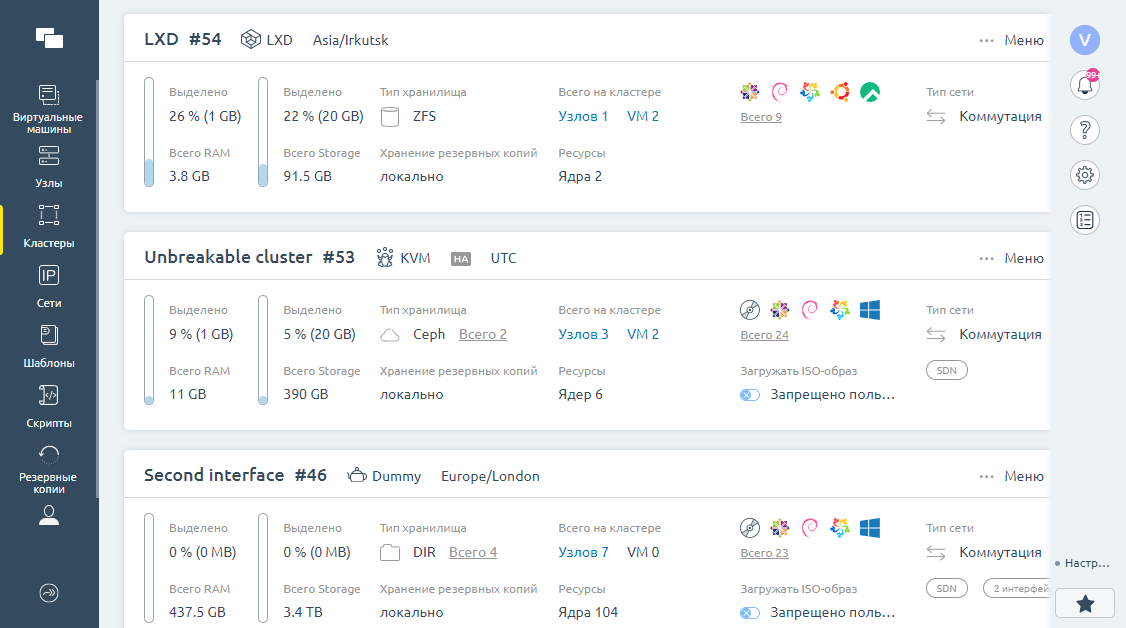Open the menu for Unbreakable cluster #53

(x=1012, y=259)
